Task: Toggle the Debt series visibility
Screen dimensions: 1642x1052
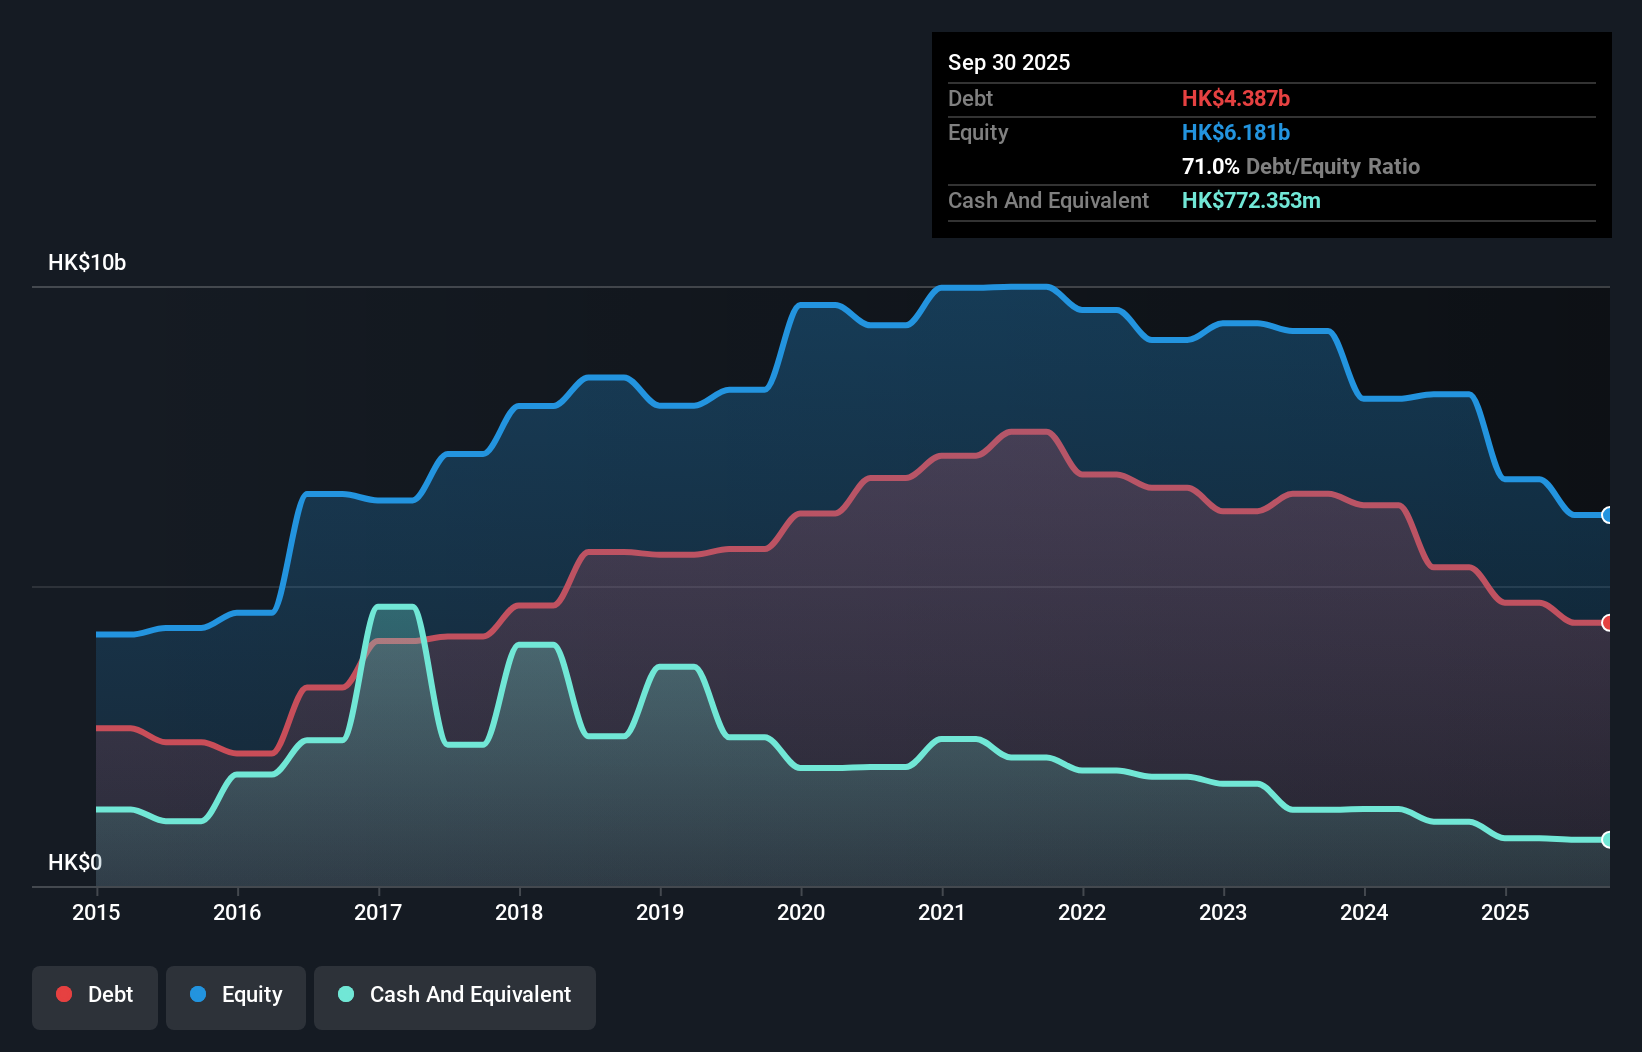Action: click(x=94, y=995)
